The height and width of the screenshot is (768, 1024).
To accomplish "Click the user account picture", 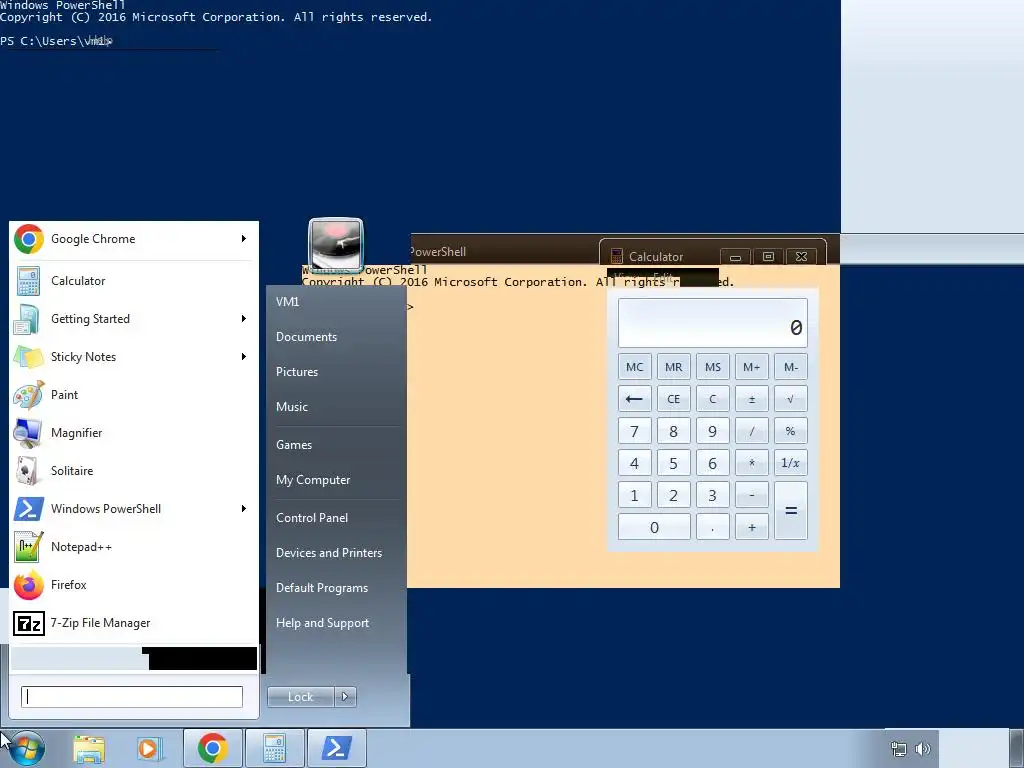I will (336, 245).
